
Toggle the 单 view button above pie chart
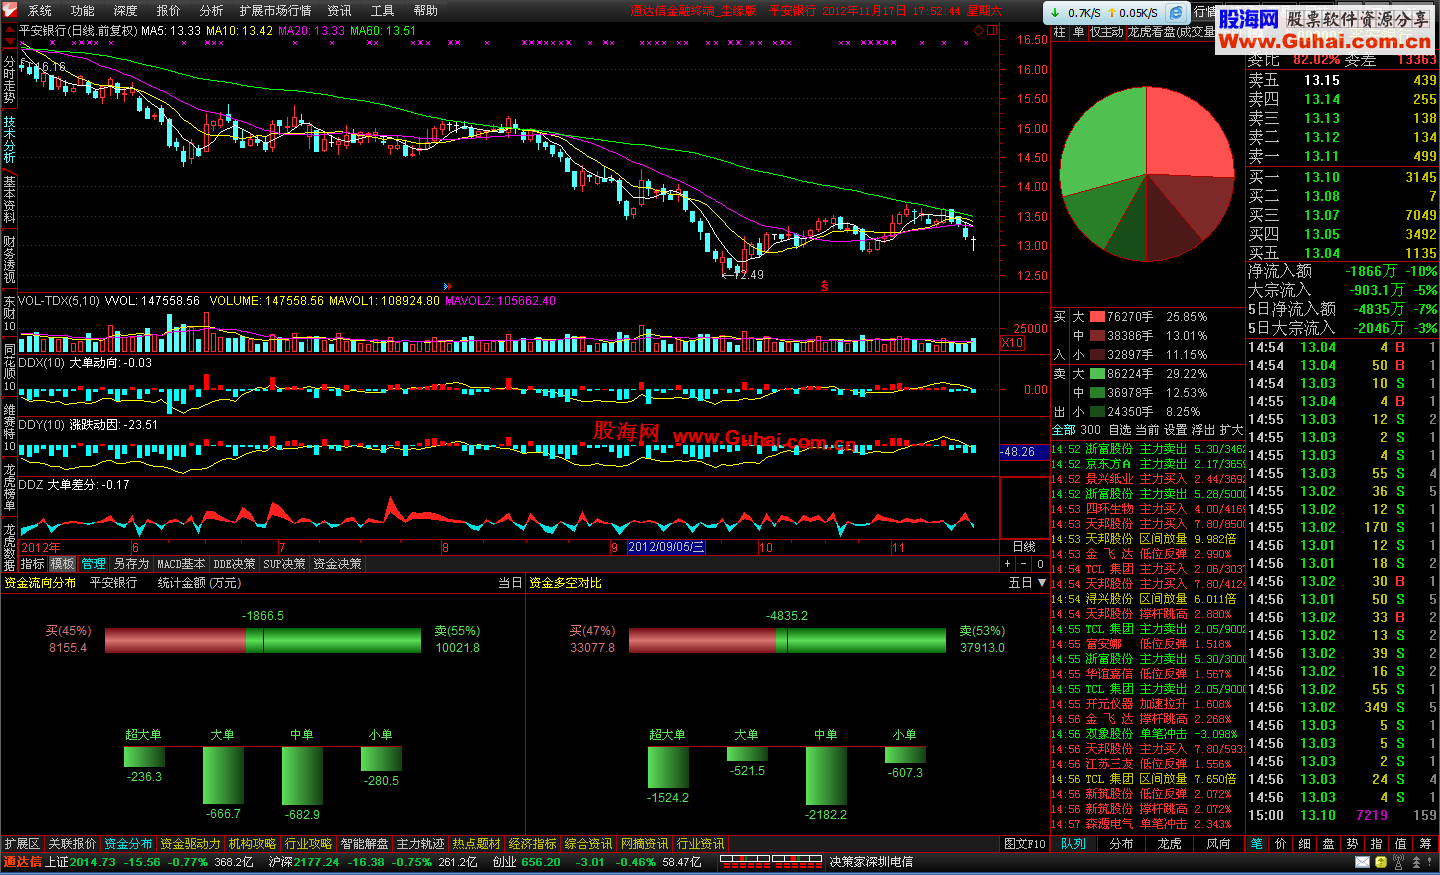pyautogui.click(x=1079, y=32)
